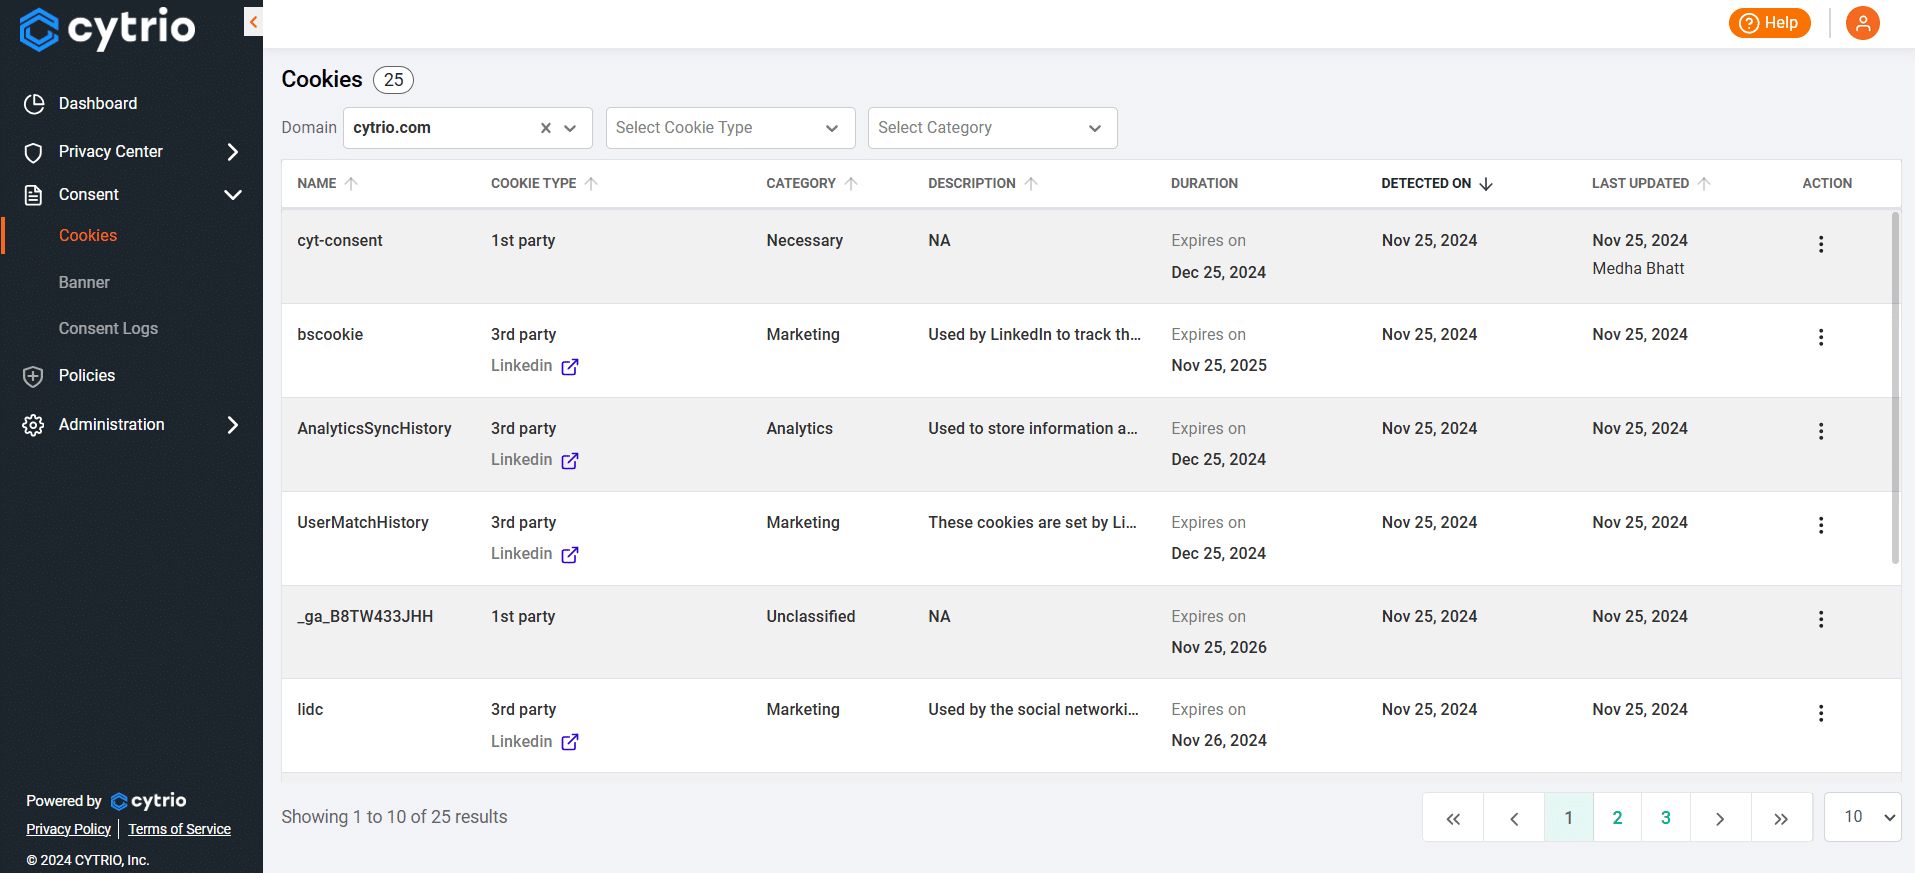Click the UserMatchHistory cookie name

pos(363,523)
